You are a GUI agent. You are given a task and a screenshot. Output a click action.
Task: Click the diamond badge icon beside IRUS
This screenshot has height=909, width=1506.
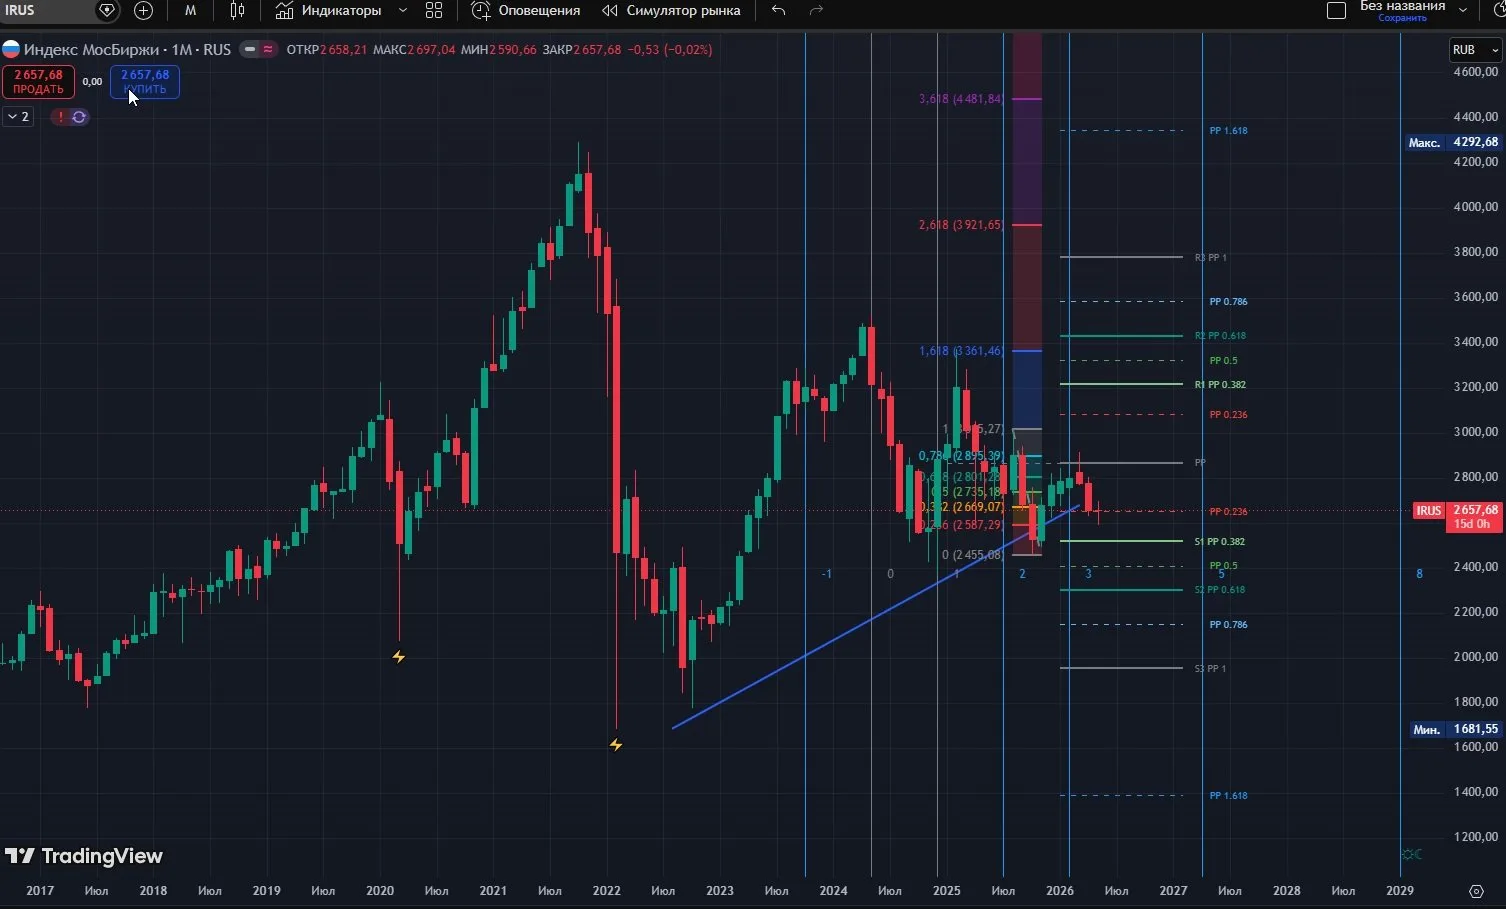click(x=107, y=10)
